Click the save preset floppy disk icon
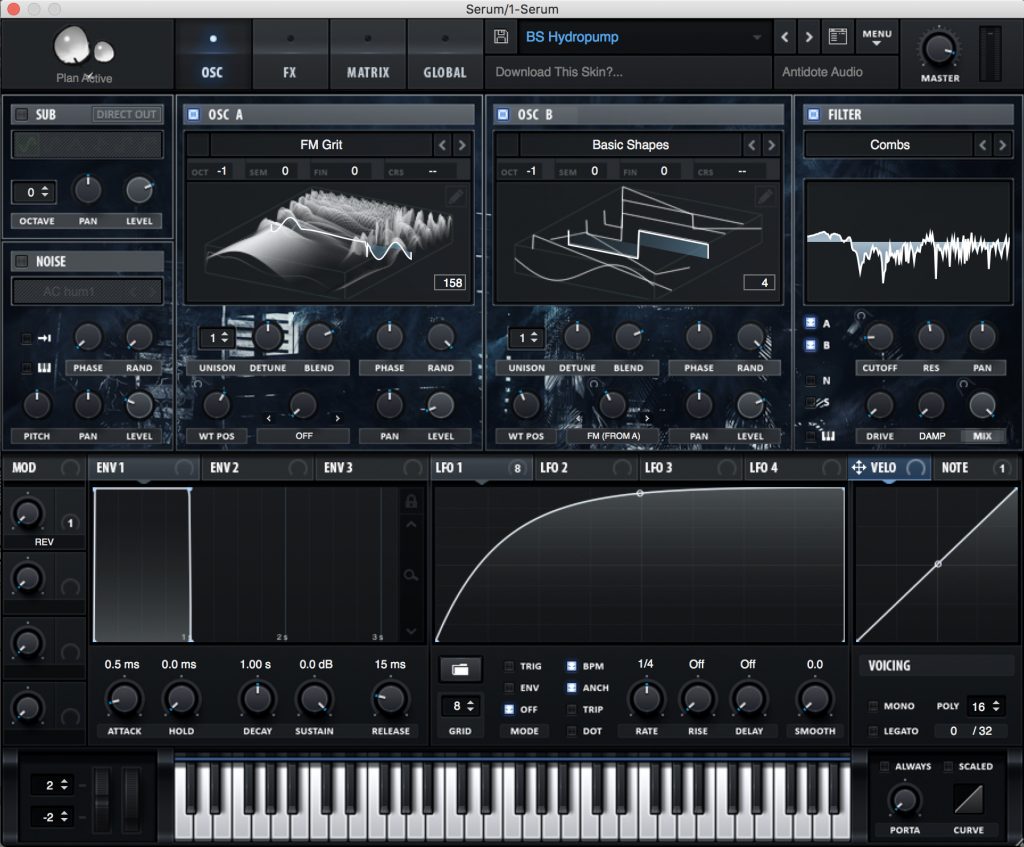 pyautogui.click(x=502, y=37)
